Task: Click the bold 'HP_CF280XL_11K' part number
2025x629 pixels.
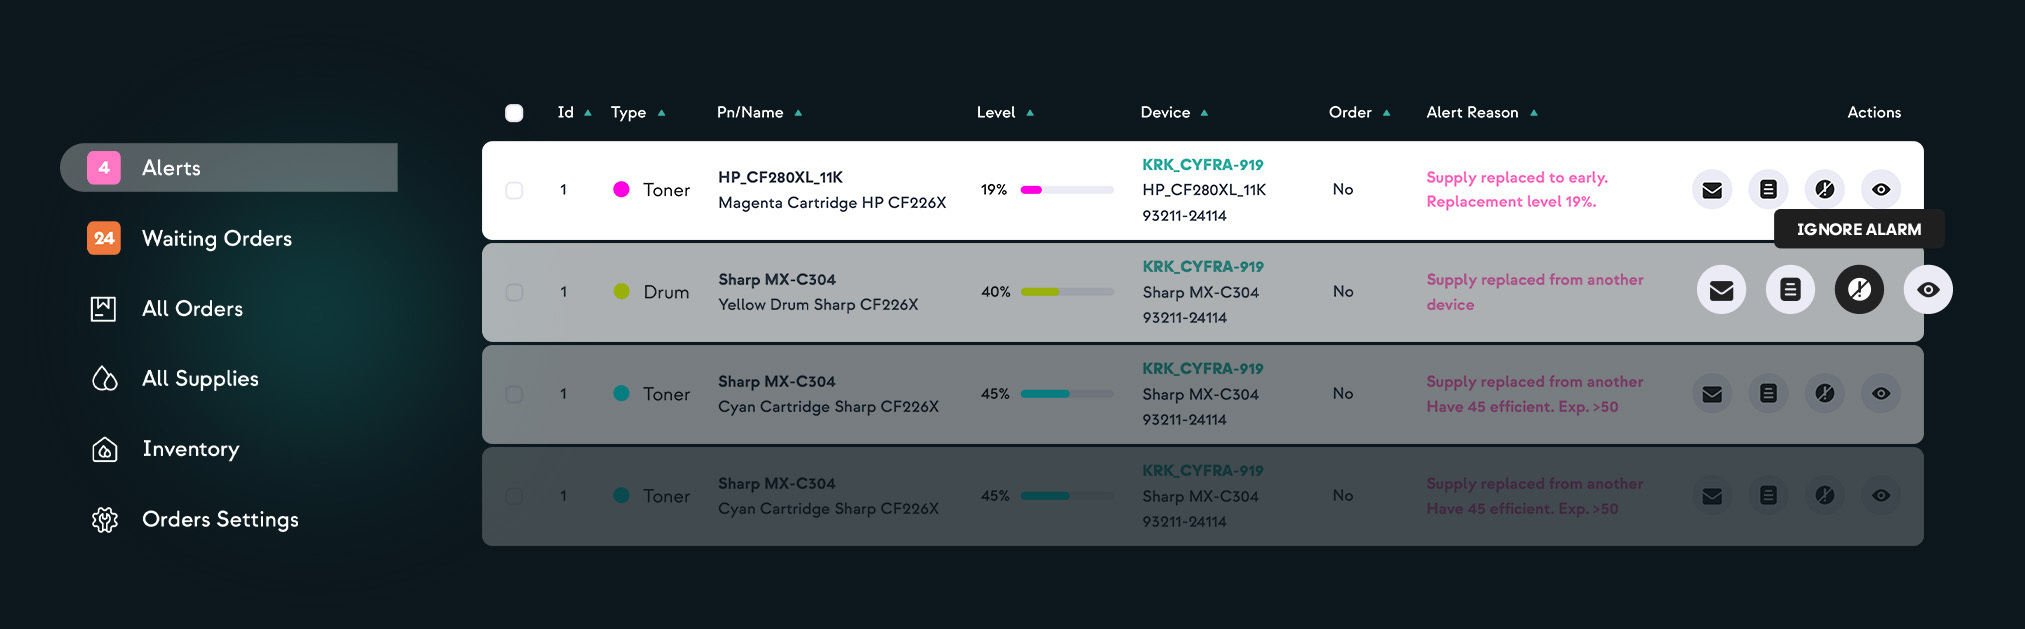Action: click(780, 177)
